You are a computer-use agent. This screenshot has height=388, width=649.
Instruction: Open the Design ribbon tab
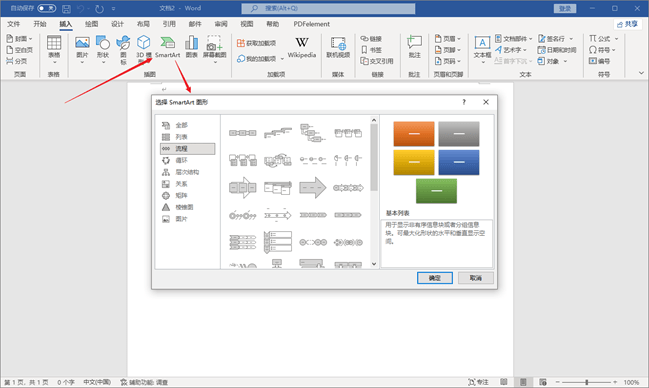coord(117,24)
